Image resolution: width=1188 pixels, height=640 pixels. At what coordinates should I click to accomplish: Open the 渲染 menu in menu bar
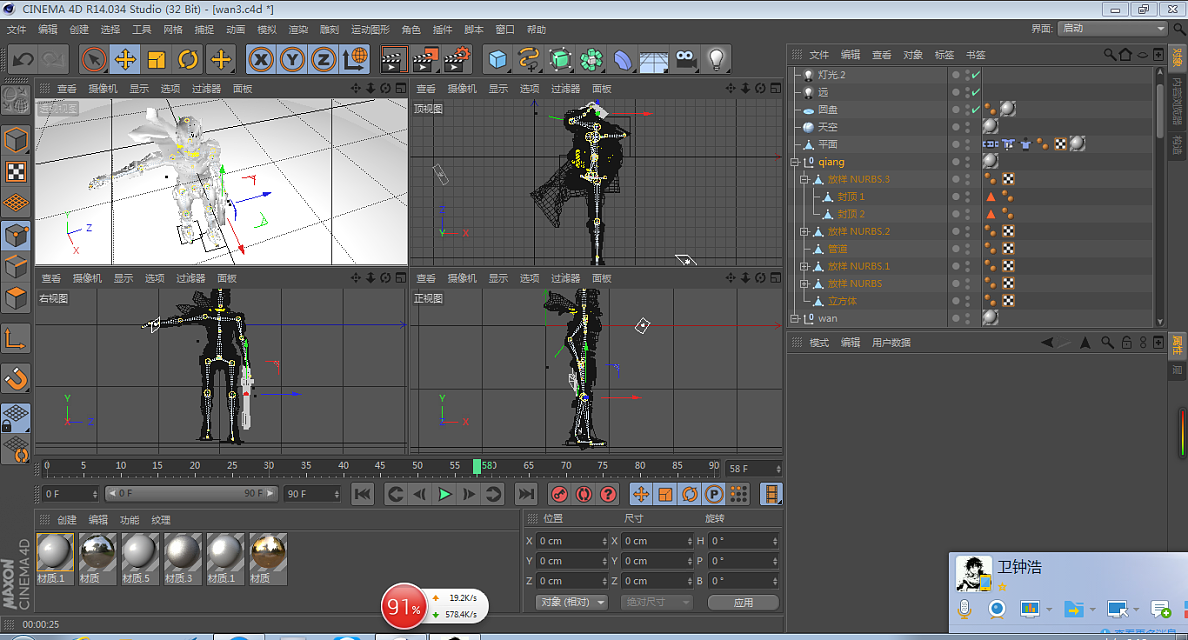point(298,30)
